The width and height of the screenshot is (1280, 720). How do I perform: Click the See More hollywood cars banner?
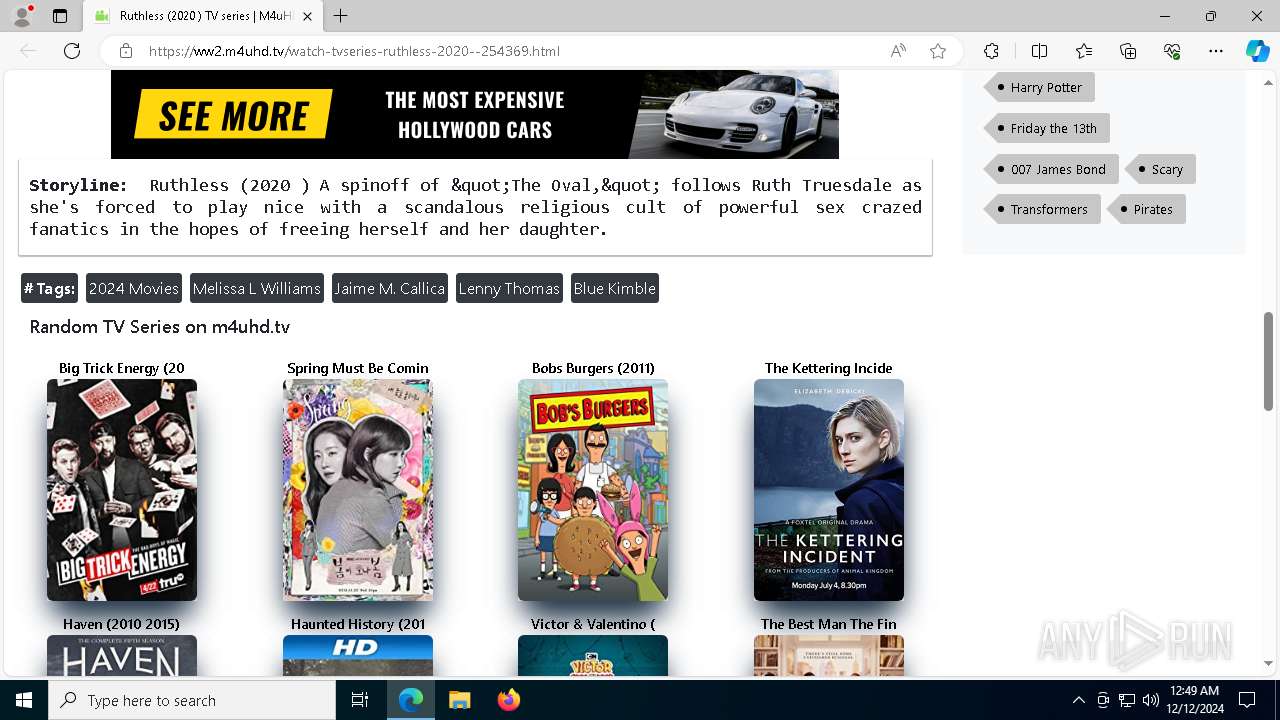click(x=475, y=114)
